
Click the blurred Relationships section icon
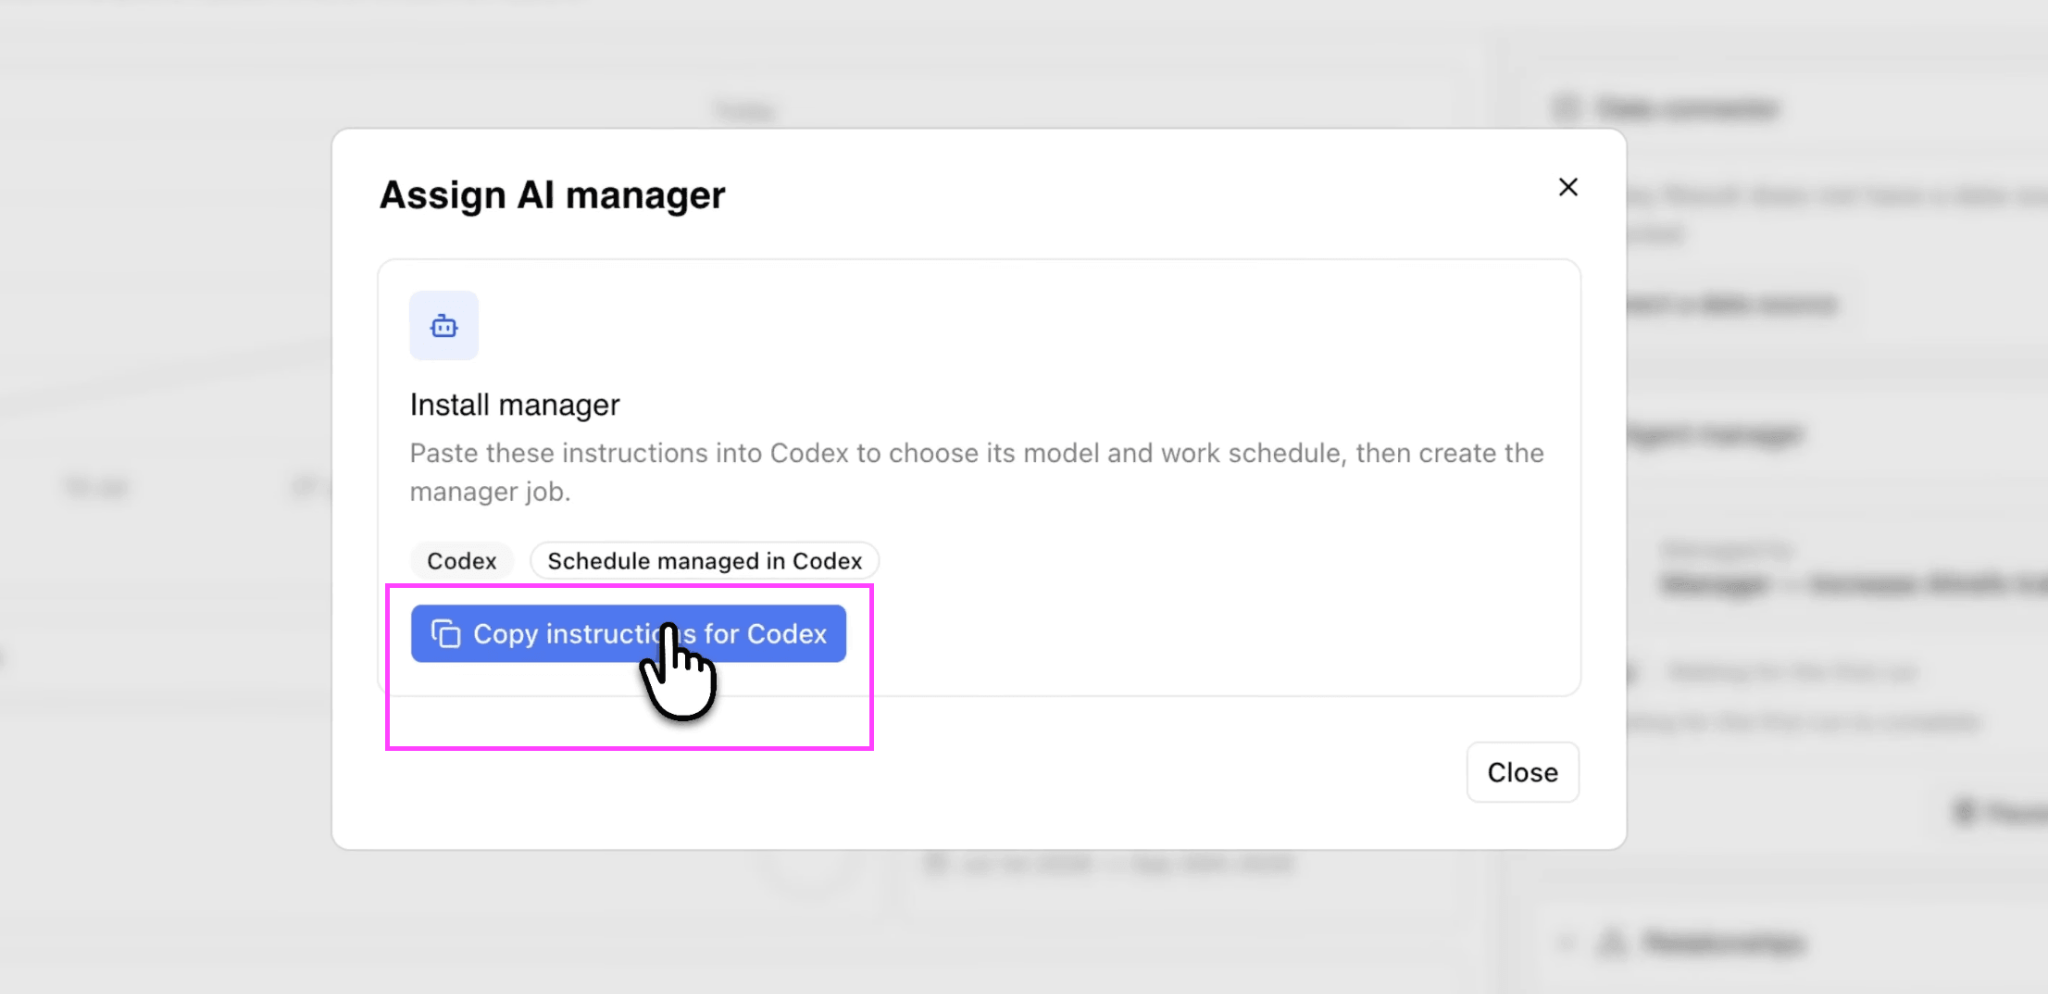point(1611,942)
